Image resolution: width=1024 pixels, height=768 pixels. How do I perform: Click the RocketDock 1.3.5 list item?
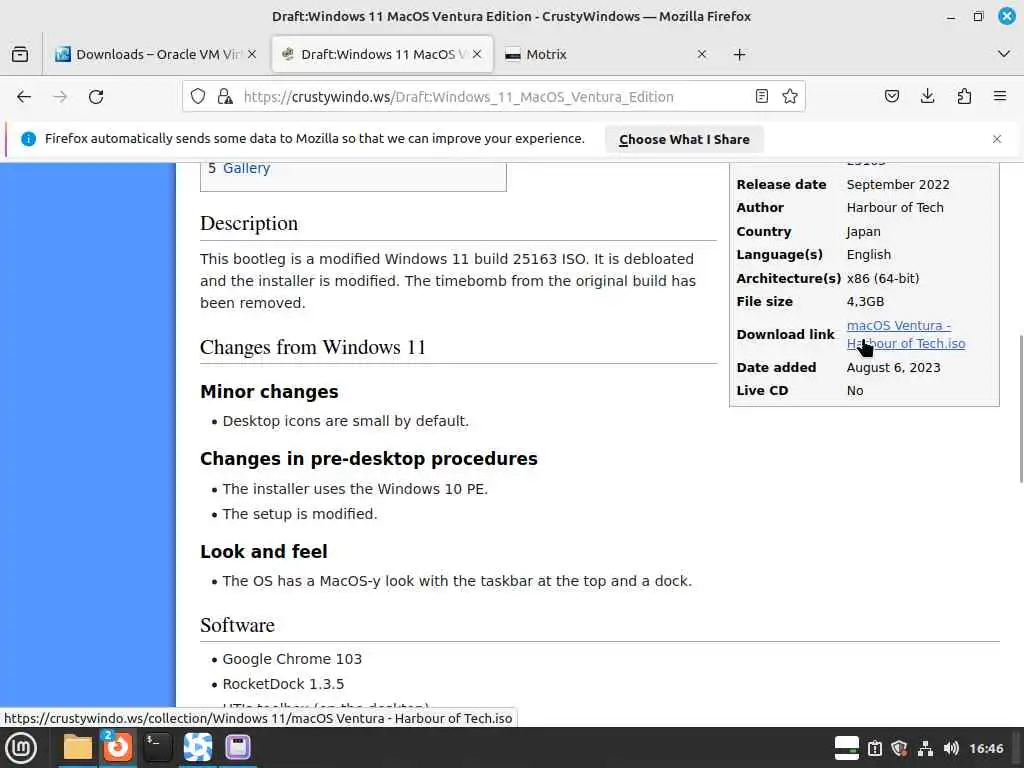click(x=283, y=684)
